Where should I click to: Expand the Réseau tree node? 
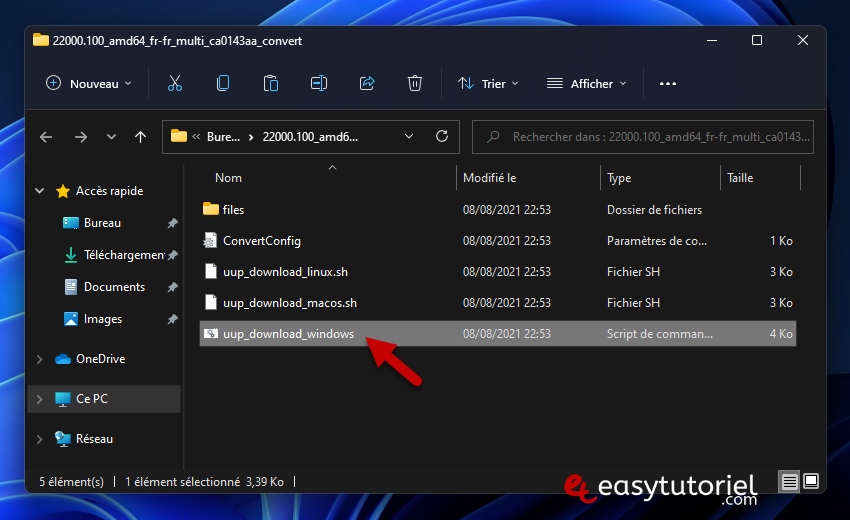pos(40,439)
